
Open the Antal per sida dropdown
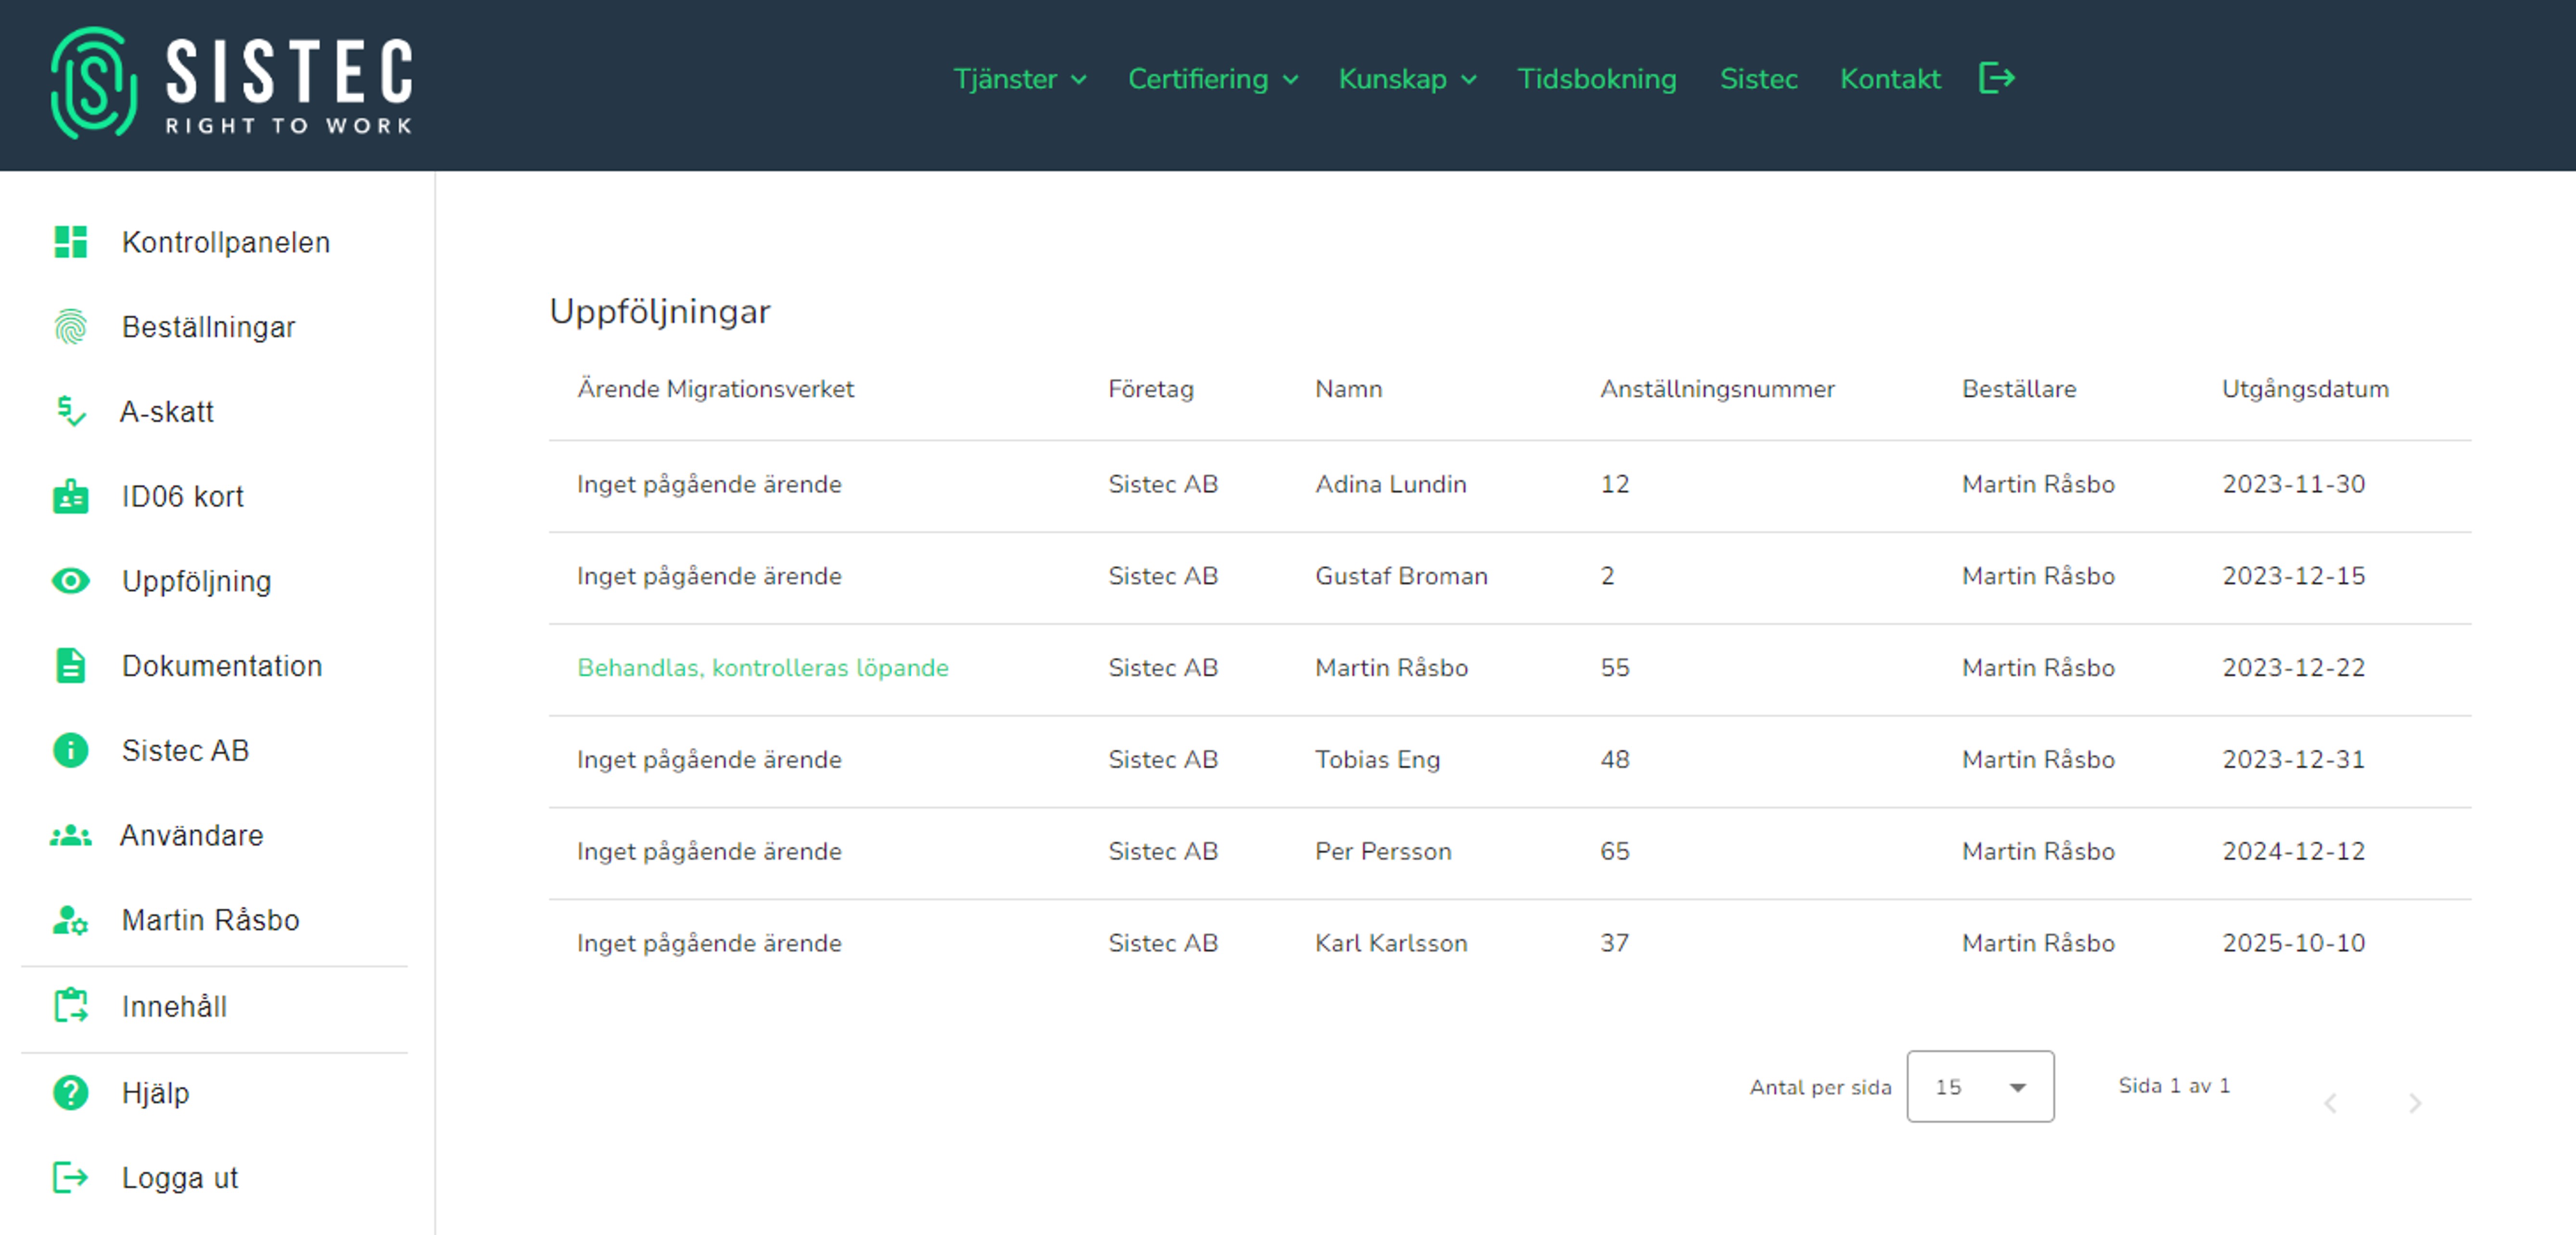click(1979, 1086)
